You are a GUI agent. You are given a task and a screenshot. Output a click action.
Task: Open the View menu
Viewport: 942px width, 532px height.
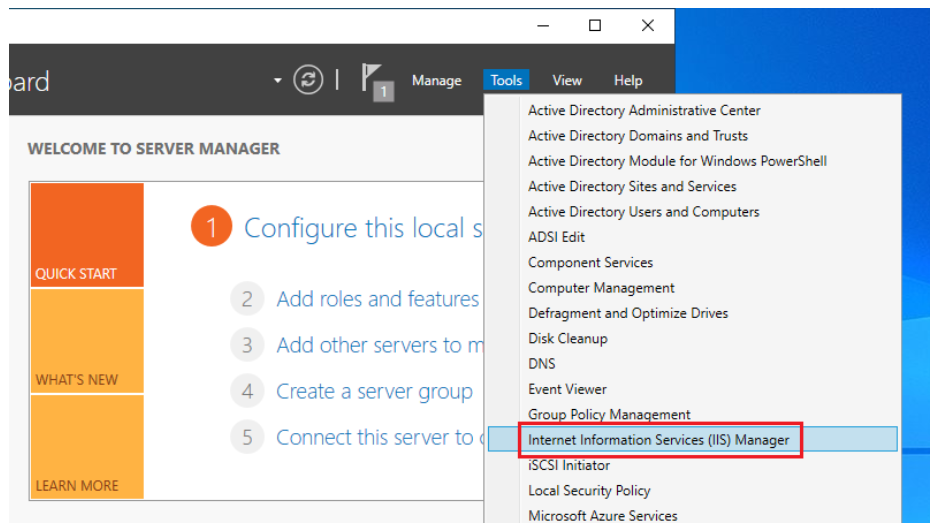pyautogui.click(x=567, y=81)
